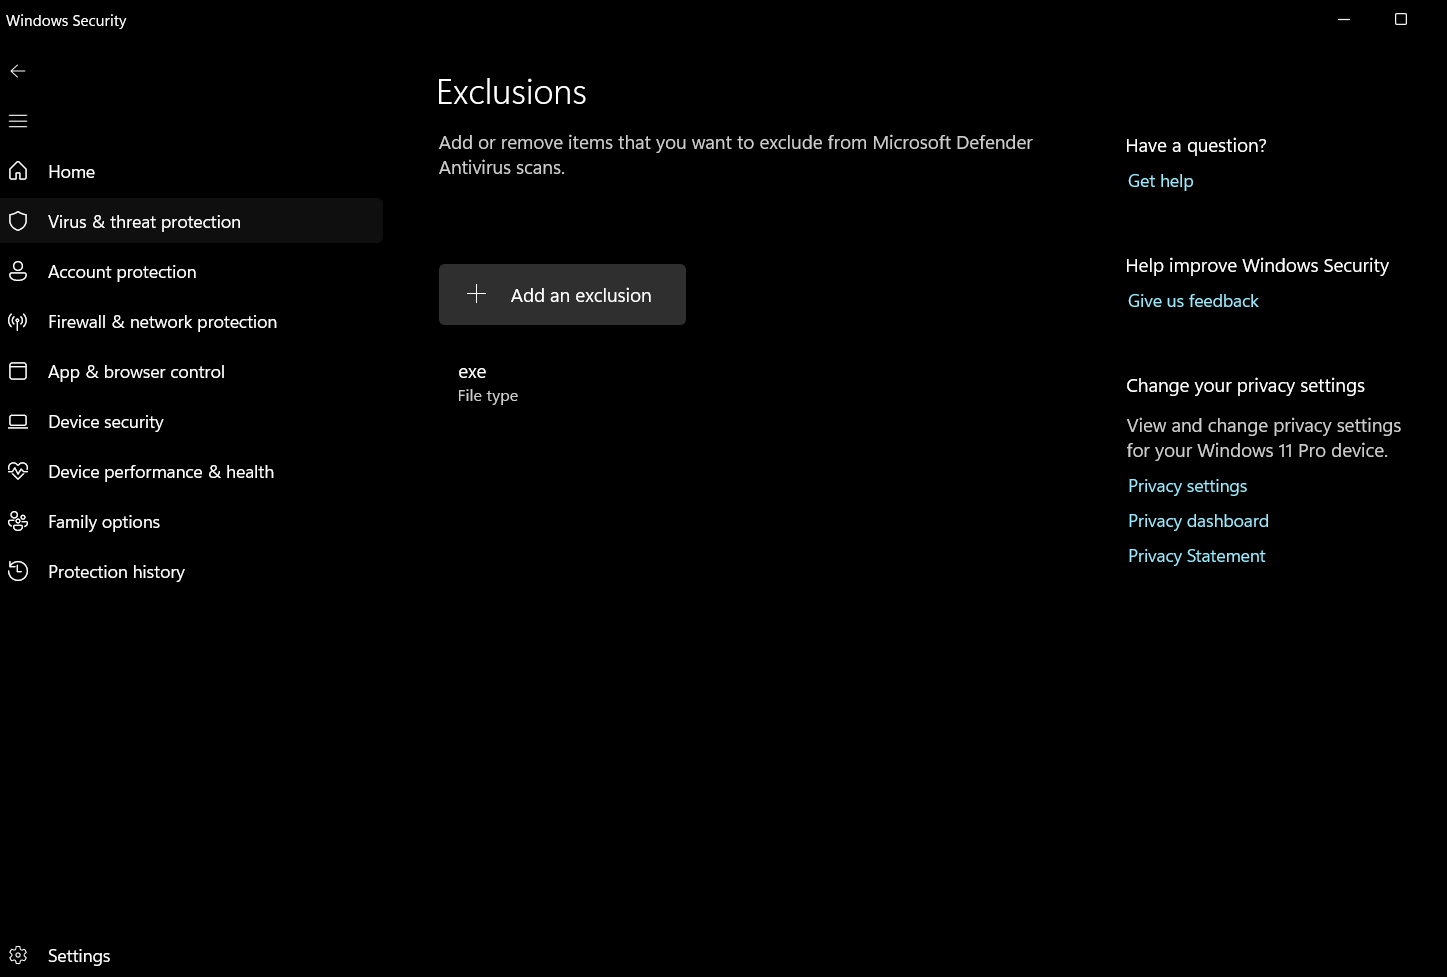Click the Add an exclusion button
This screenshot has width=1447, height=977.
[562, 294]
